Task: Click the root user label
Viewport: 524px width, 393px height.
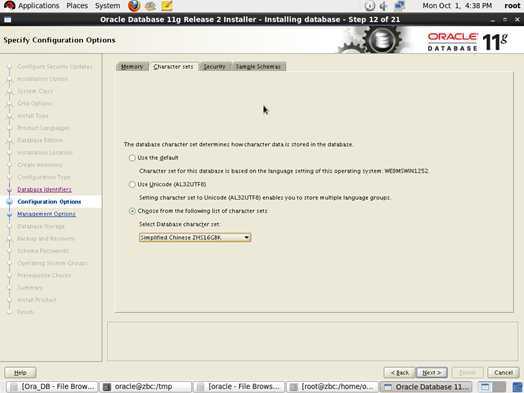Action: (512, 6)
